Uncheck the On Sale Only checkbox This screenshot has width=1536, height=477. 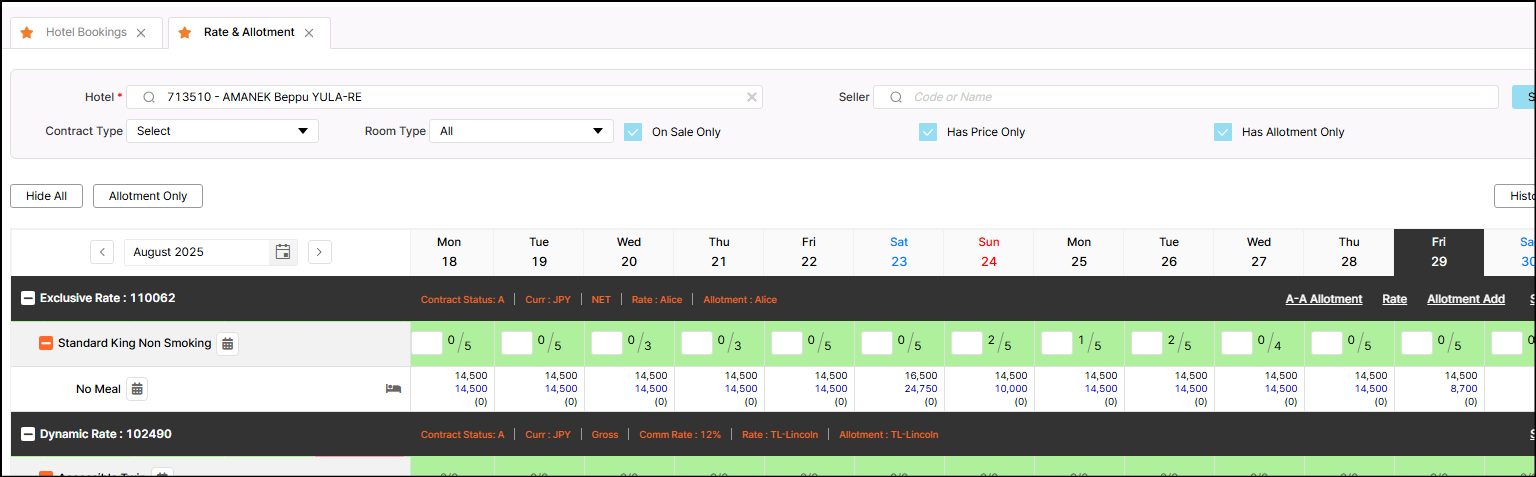[x=633, y=132]
